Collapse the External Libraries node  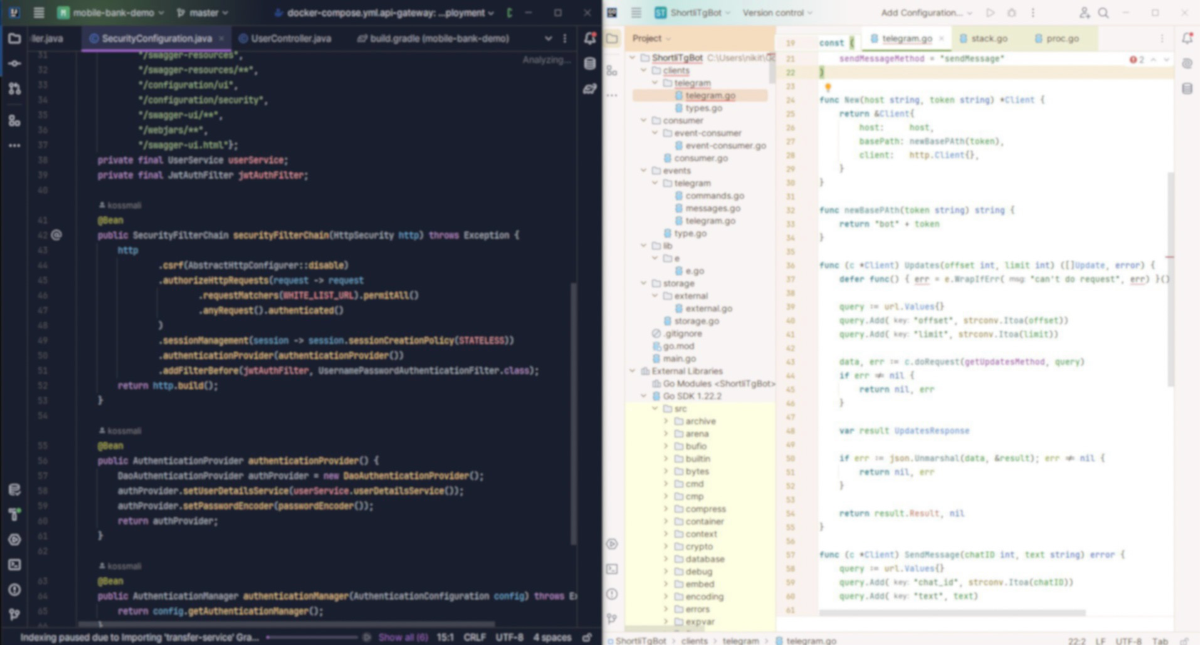[631, 371]
